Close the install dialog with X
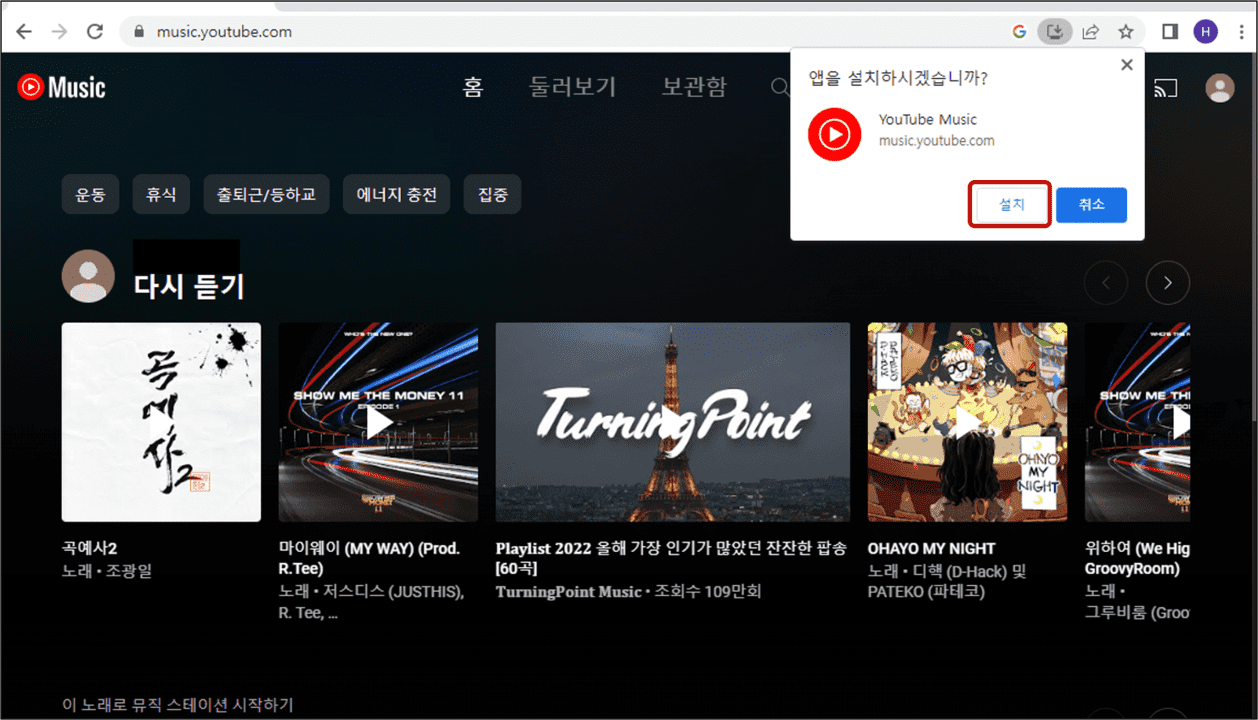 1126,65
